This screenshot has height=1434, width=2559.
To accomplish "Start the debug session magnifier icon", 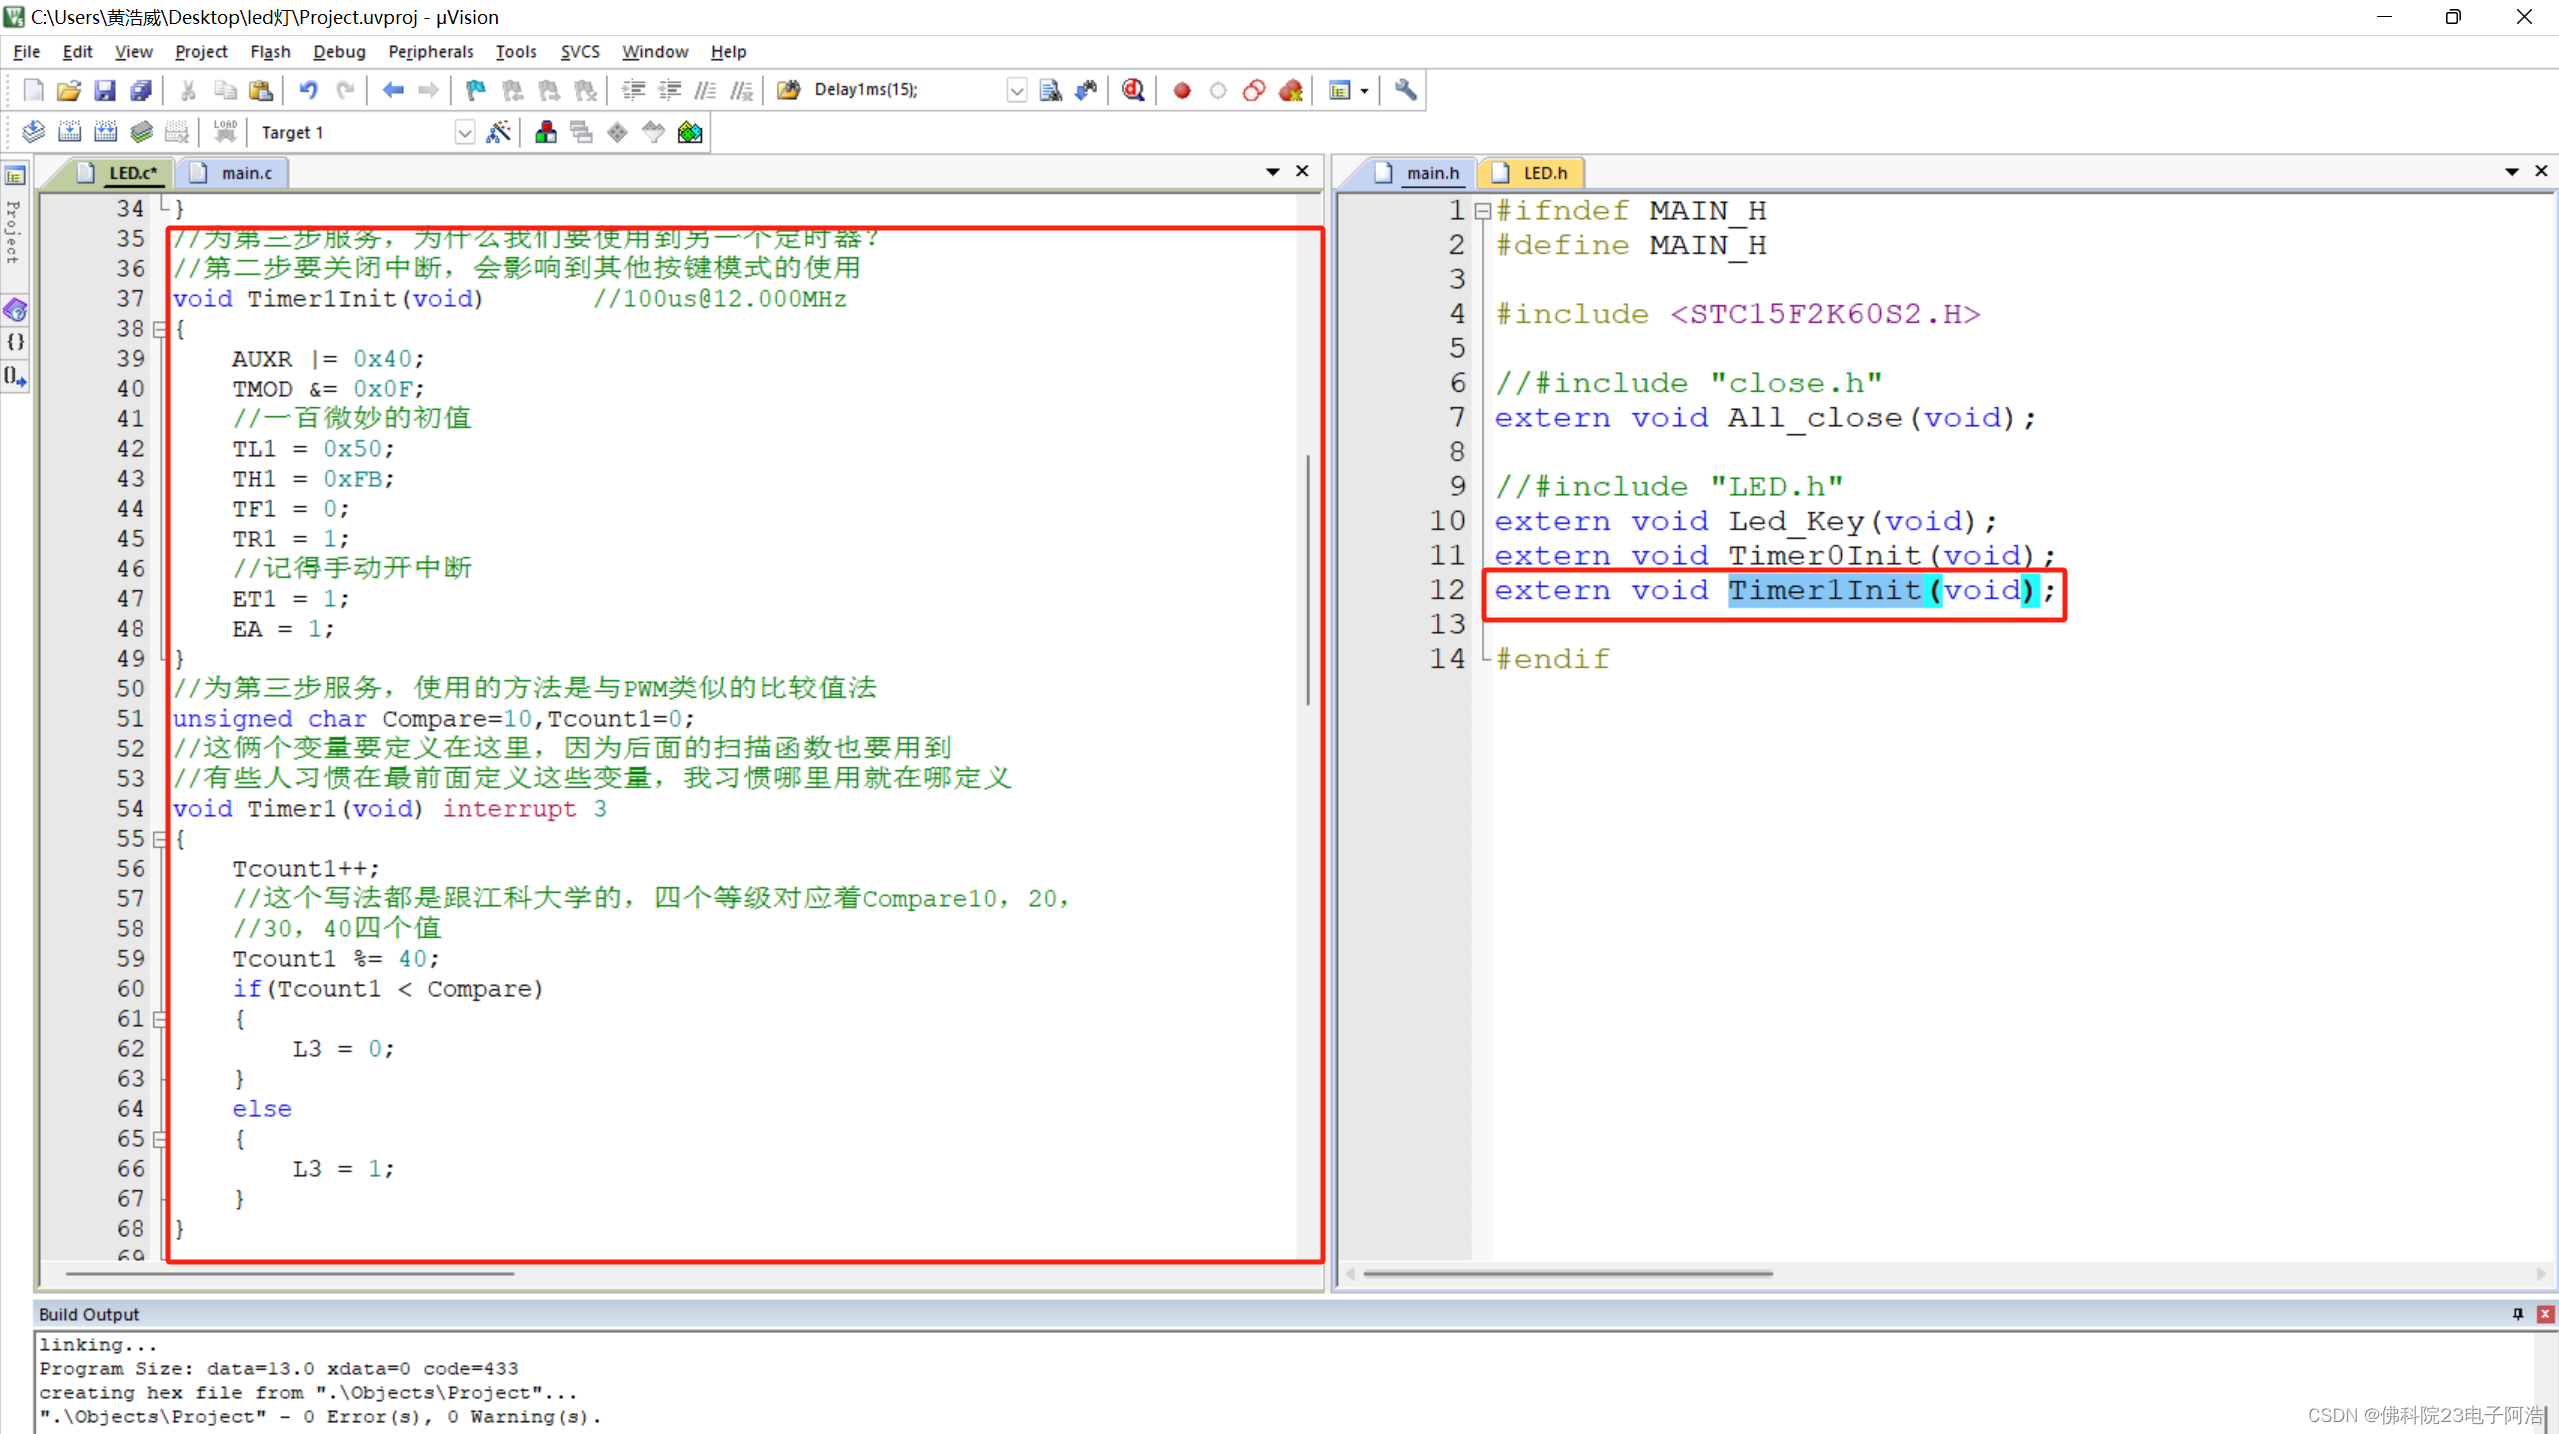I will click(1132, 90).
